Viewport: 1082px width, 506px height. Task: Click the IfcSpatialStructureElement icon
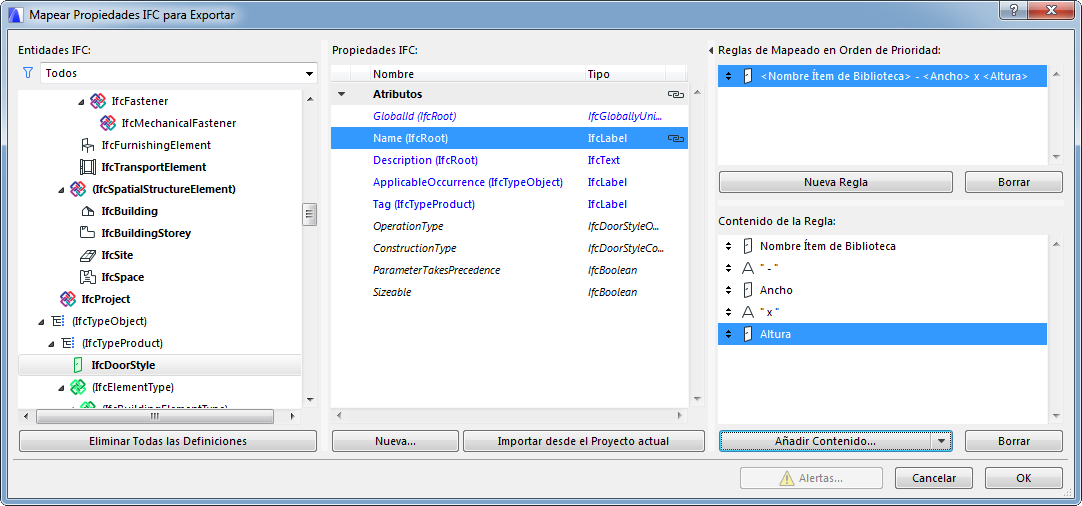(78, 189)
